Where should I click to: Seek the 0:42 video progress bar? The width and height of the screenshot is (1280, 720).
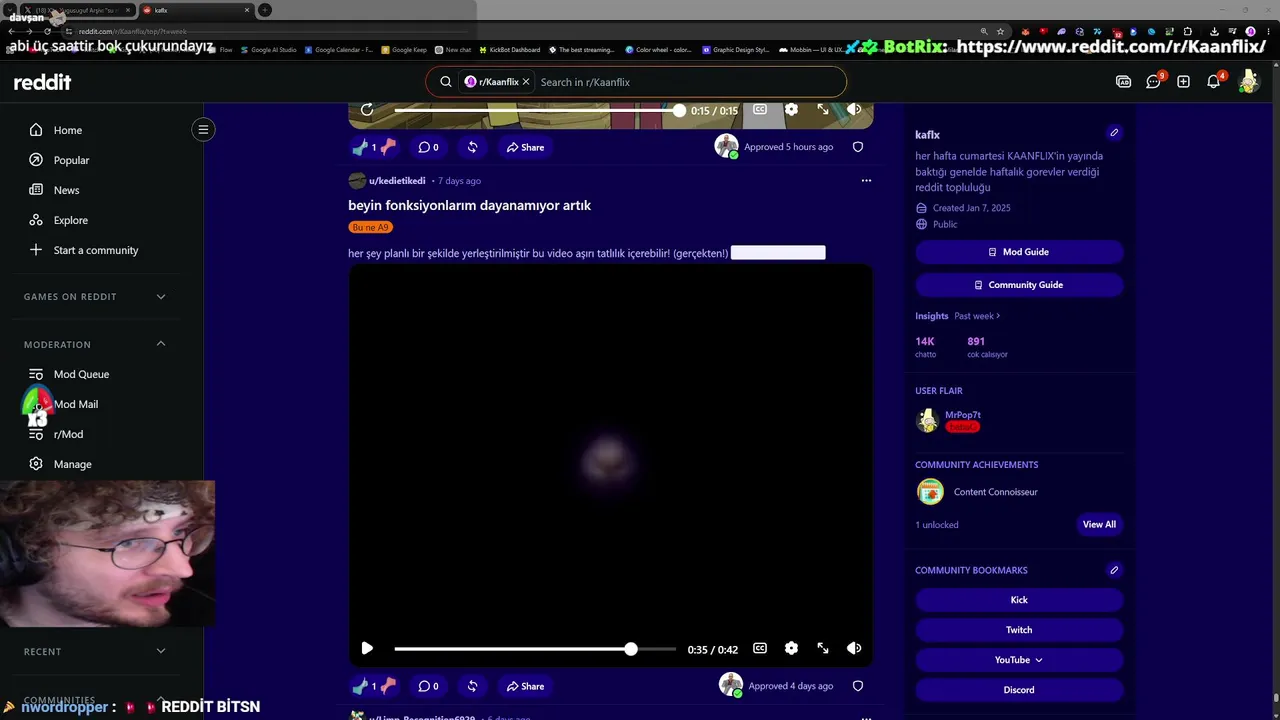click(x=535, y=649)
